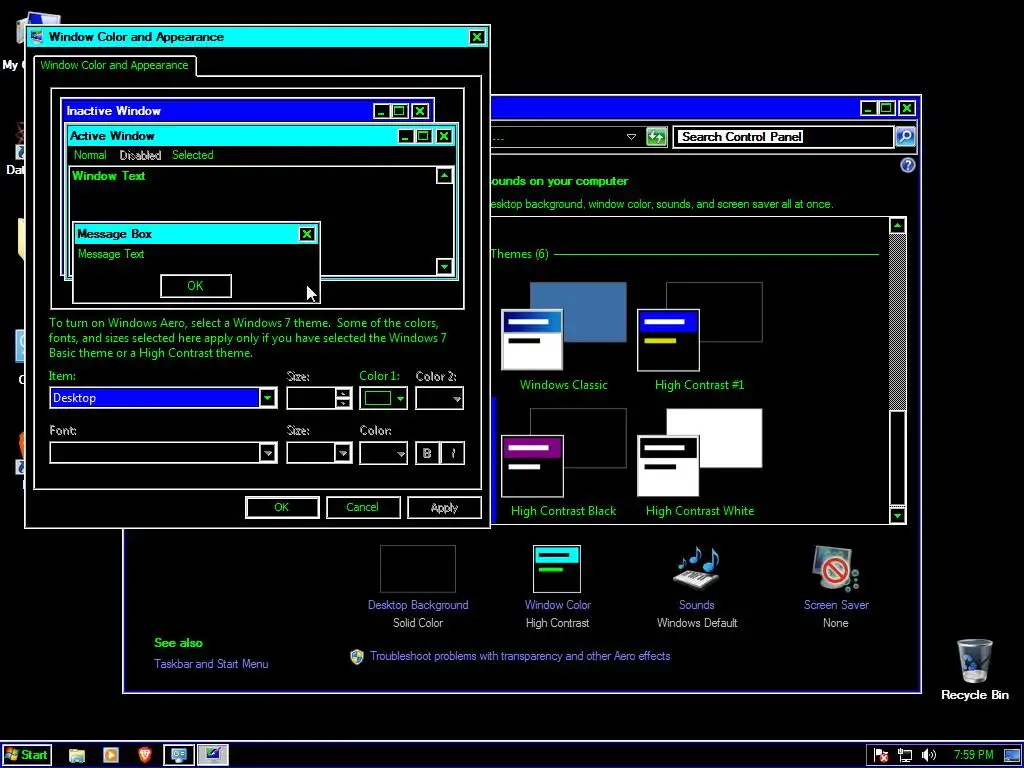
Task: Click Window Text in the preview
Action: [x=108, y=176]
